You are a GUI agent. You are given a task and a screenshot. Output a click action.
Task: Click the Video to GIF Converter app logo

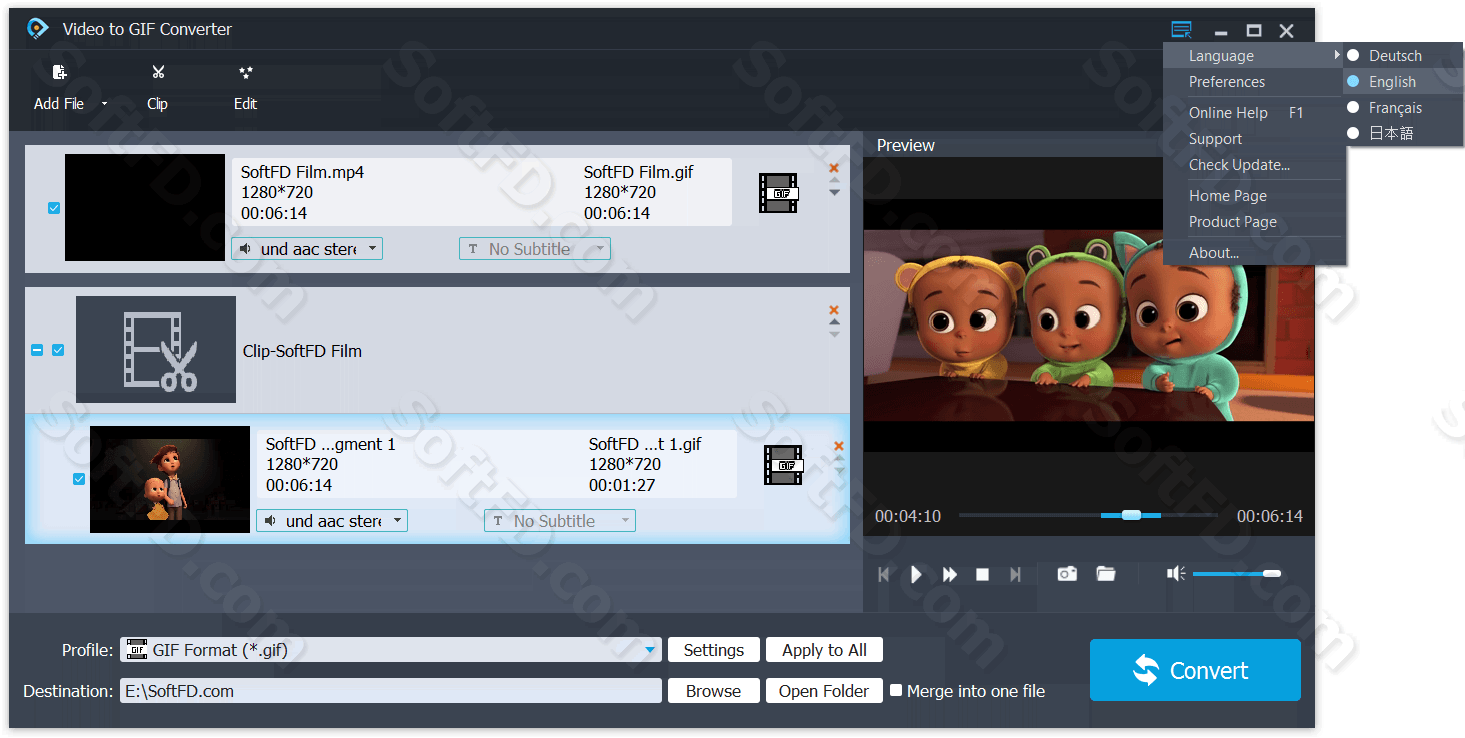(38, 29)
